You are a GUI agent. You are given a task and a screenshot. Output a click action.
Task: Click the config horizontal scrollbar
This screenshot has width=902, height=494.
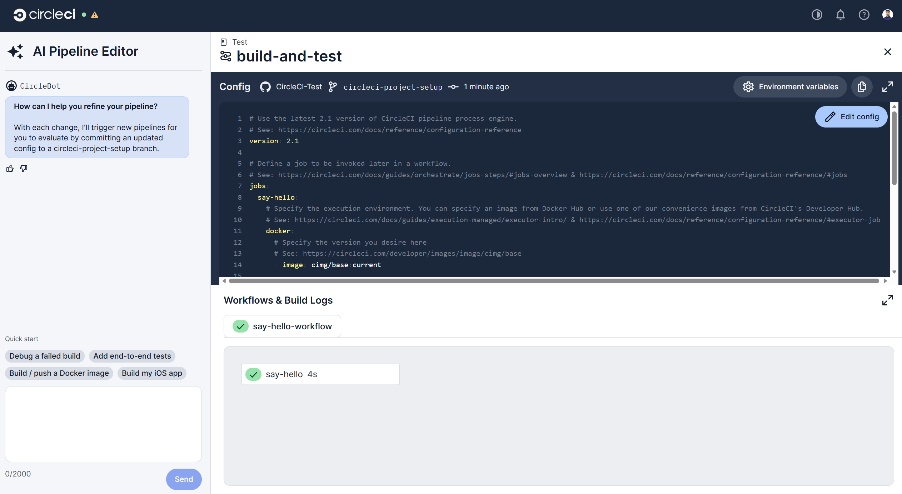point(553,281)
